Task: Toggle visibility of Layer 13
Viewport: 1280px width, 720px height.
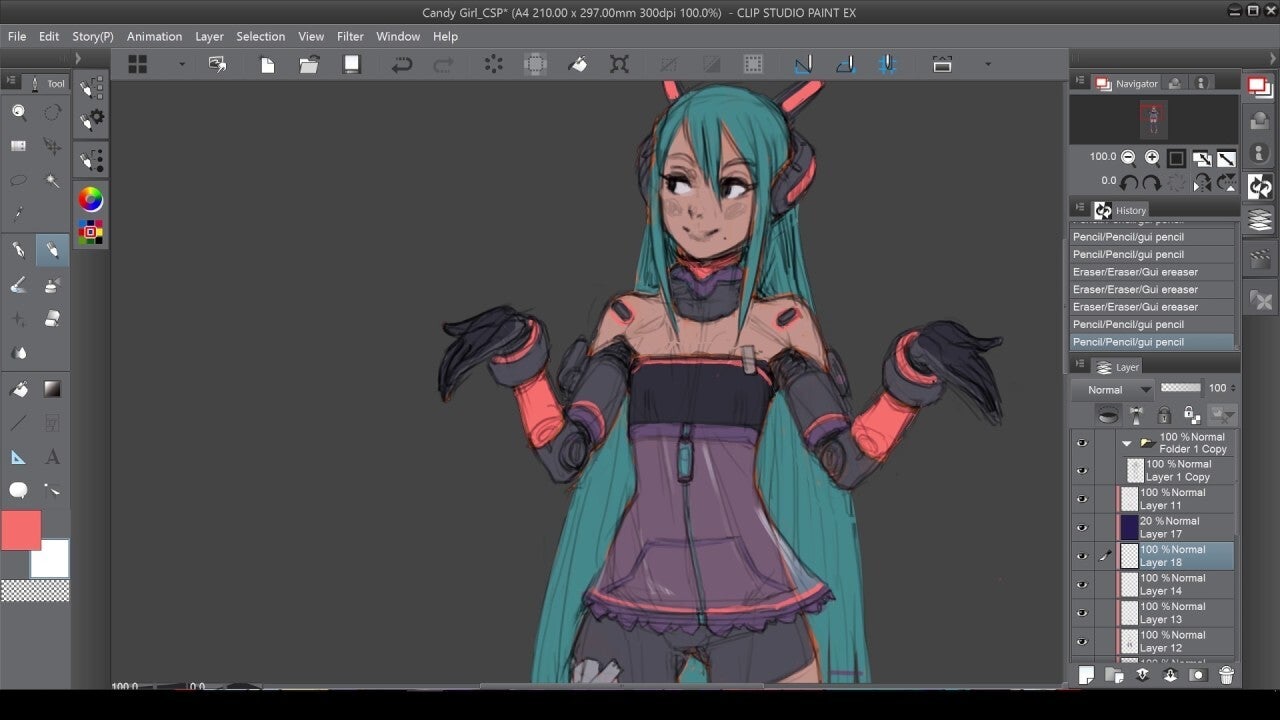Action: pos(1081,613)
